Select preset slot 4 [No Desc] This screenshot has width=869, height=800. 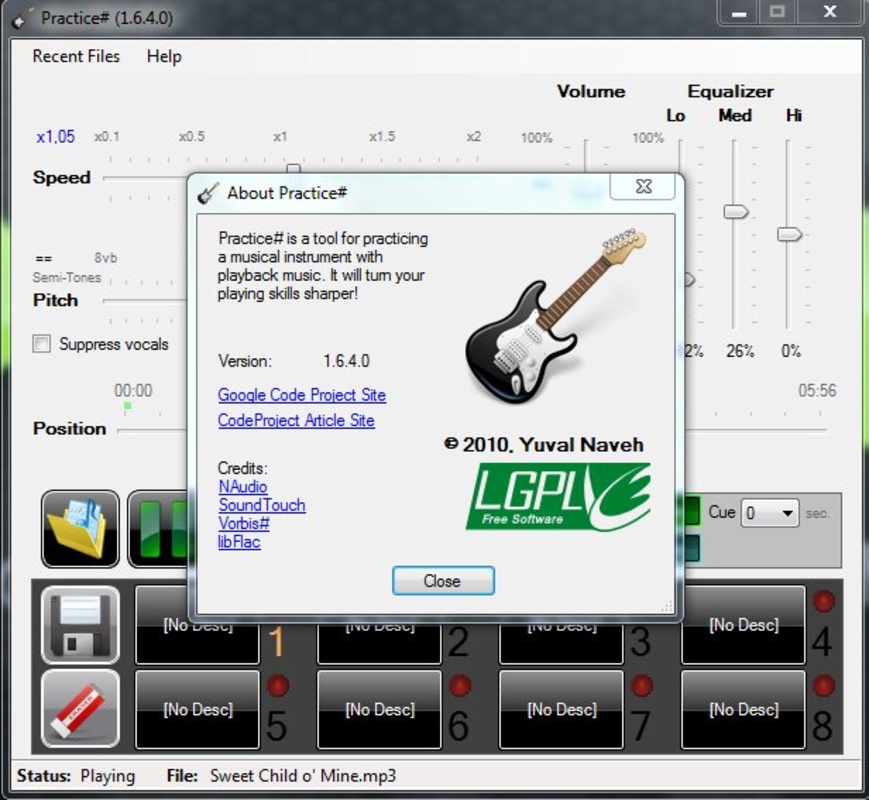pos(743,625)
